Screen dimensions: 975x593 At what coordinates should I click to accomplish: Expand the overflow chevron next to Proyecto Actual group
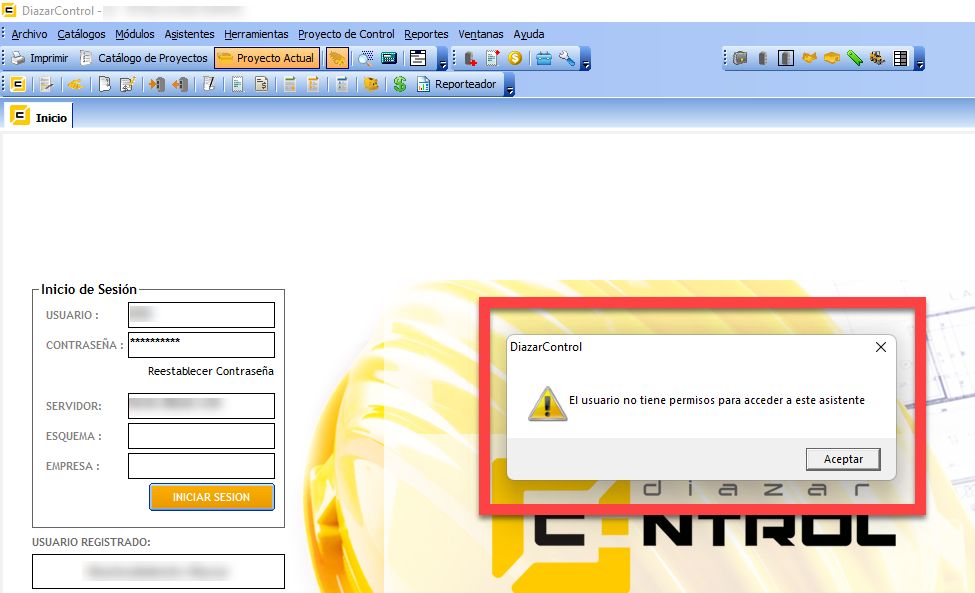(x=444, y=62)
